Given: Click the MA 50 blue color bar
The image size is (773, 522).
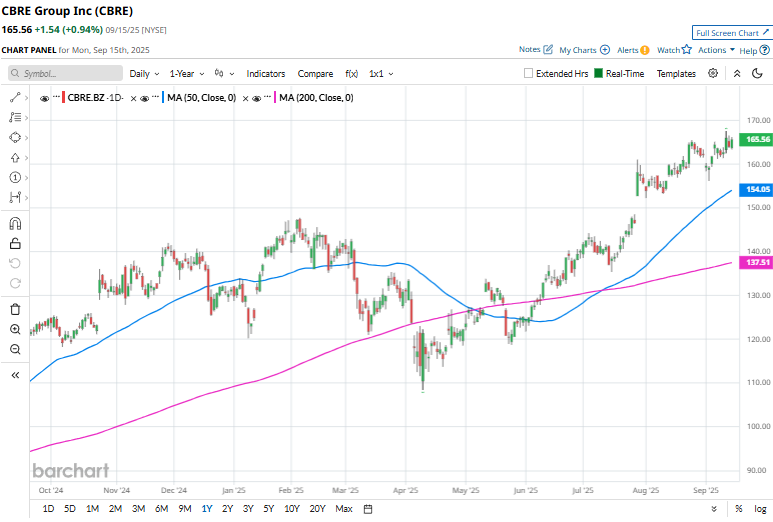Looking at the screenshot, I should point(163,98).
